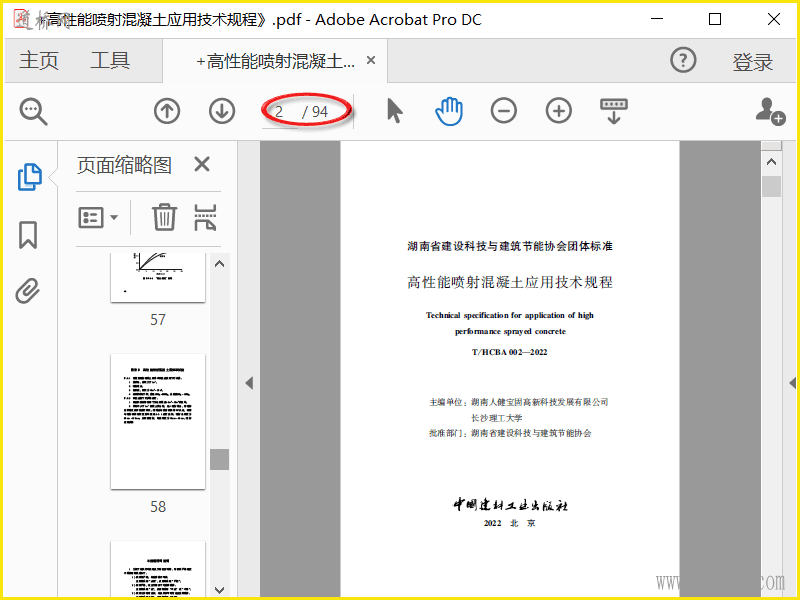The width and height of the screenshot is (800, 600).
Task: Maximize the Acrobat window
Action: point(715,19)
